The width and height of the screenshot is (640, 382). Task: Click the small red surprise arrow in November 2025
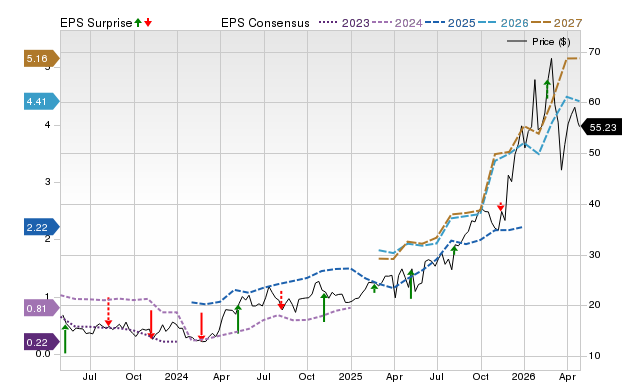500,207
